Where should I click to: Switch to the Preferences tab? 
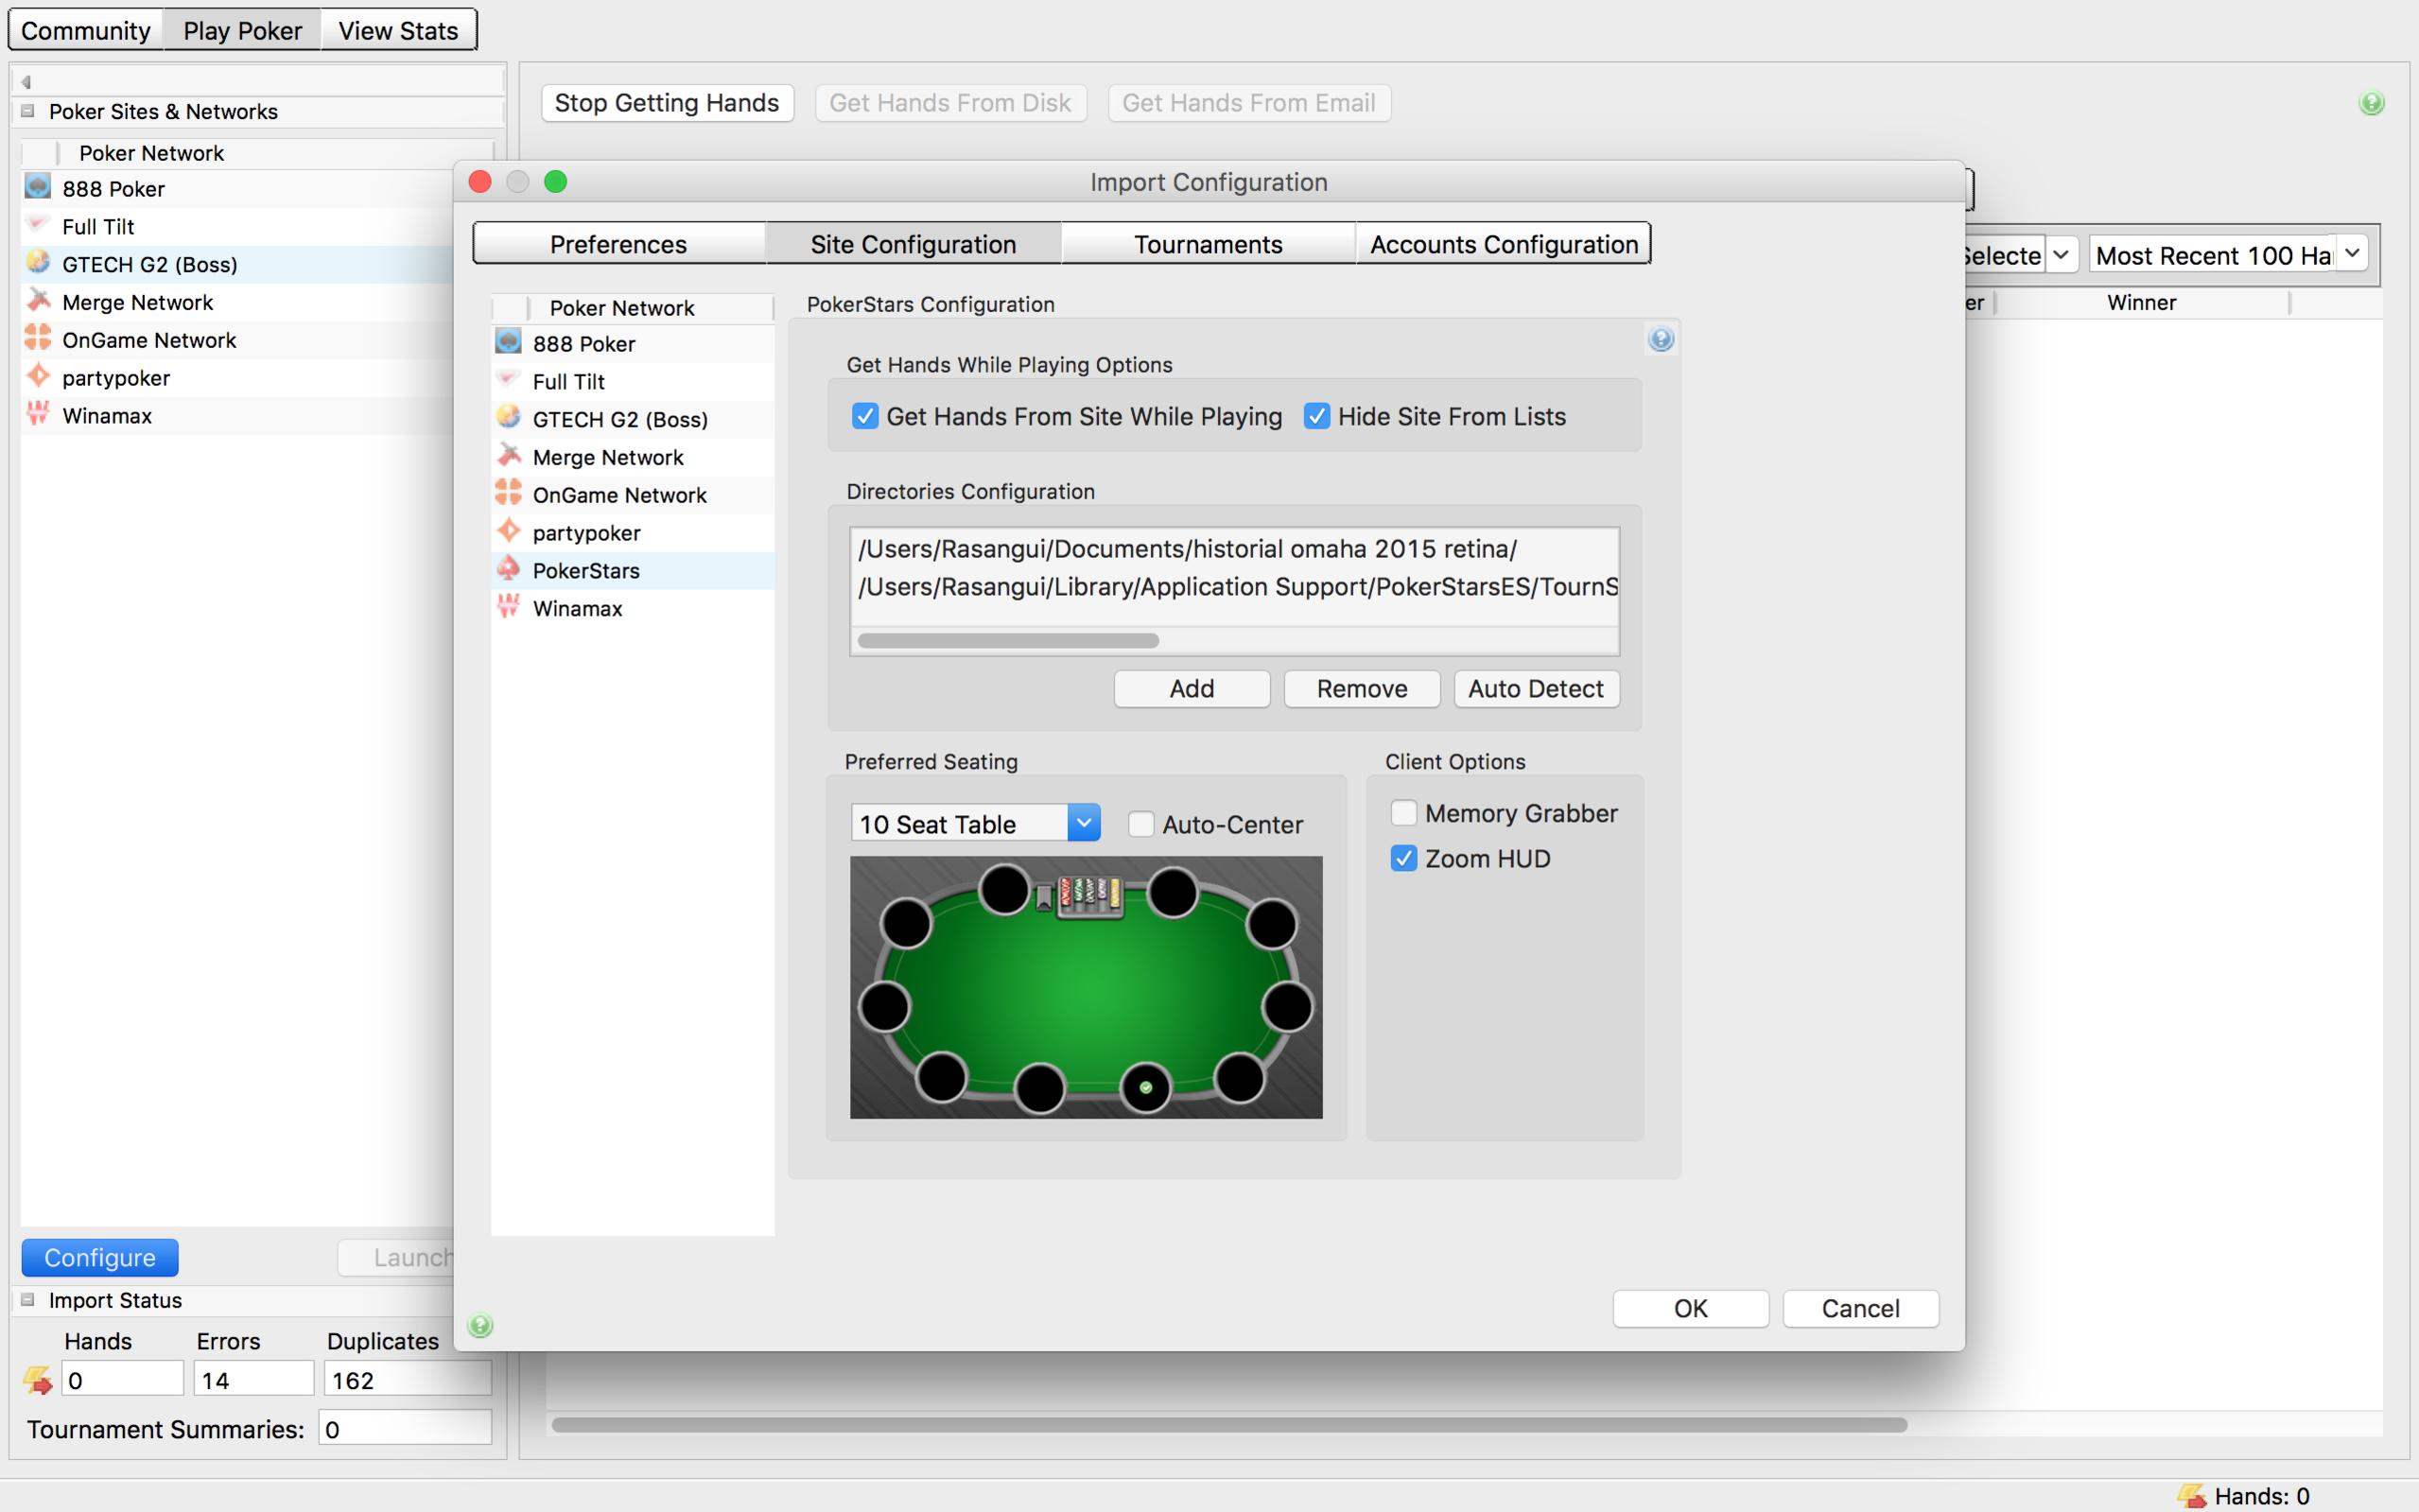[x=618, y=244]
